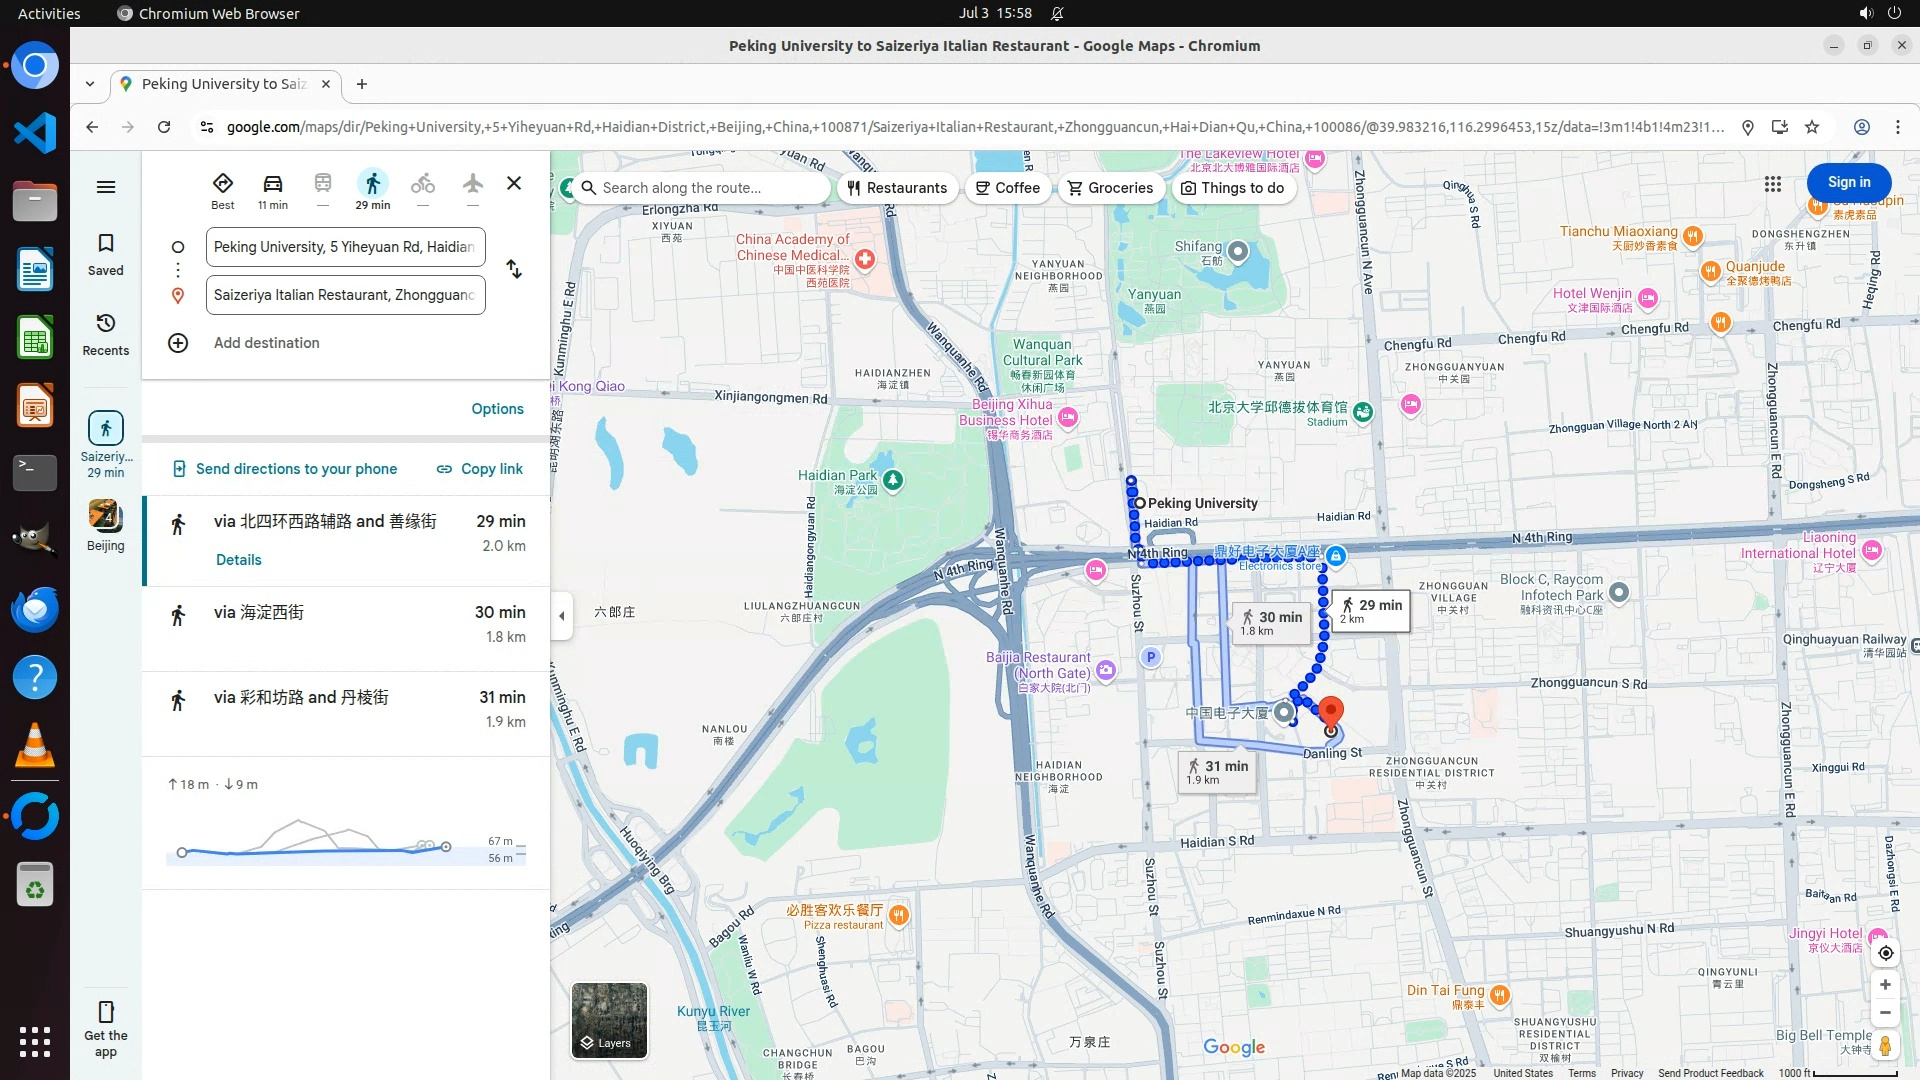Select the Cycling travel mode icon
This screenshot has height=1080, width=1920.
(x=422, y=185)
